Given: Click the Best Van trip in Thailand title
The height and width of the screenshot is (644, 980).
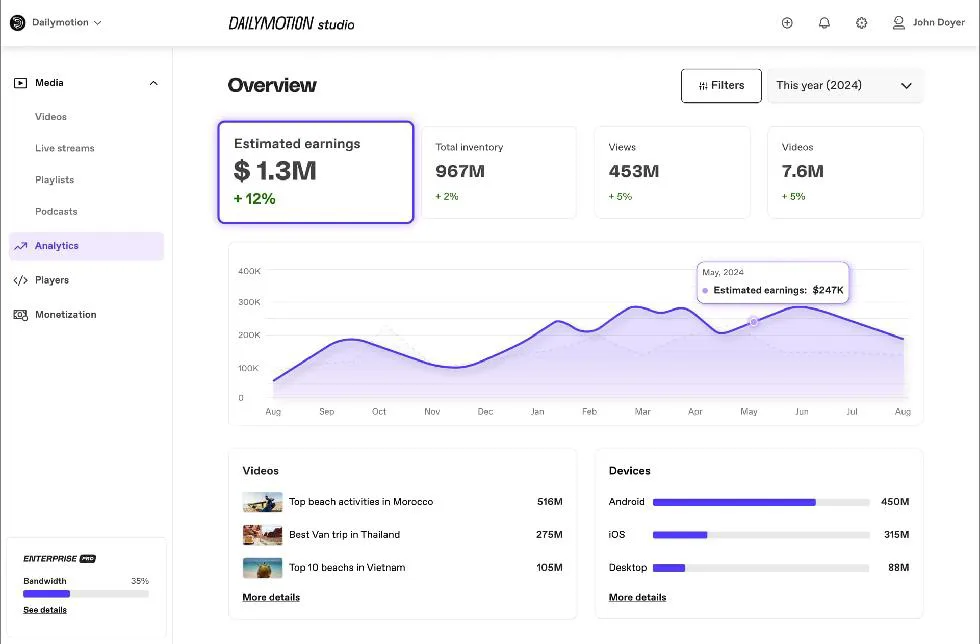Looking at the screenshot, I should pyautogui.click(x=344, y=535).
